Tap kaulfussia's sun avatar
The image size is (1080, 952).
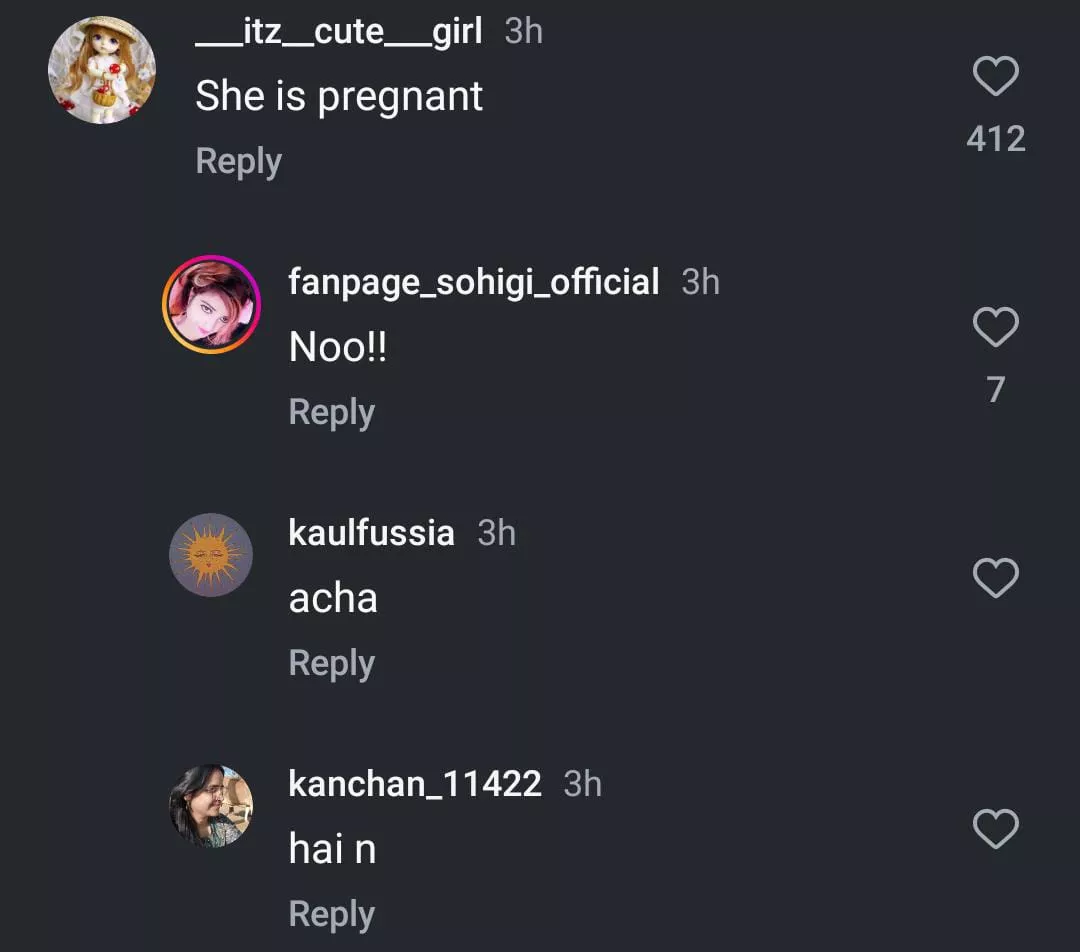(x=211, y=555)
